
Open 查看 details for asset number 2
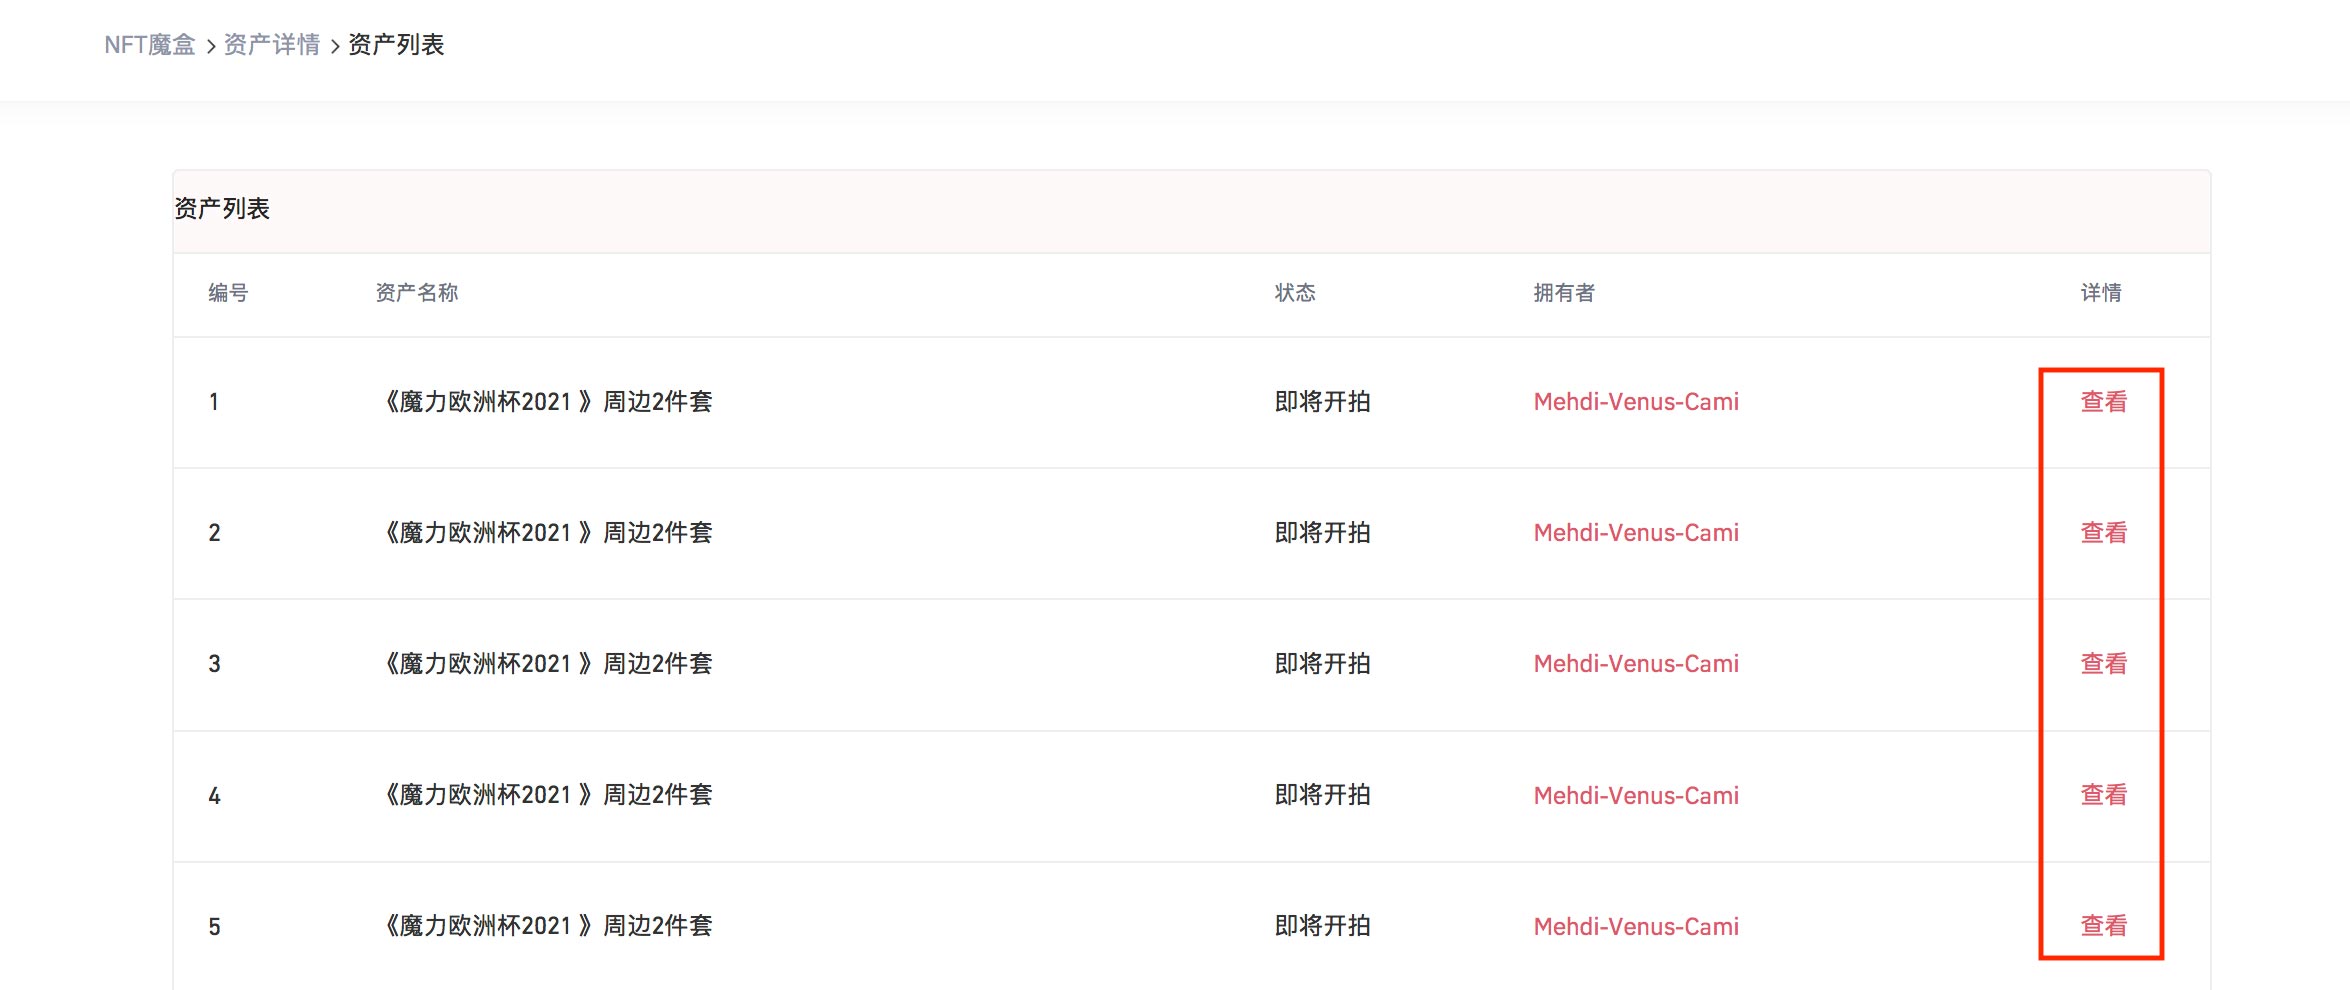[2103, 533]
